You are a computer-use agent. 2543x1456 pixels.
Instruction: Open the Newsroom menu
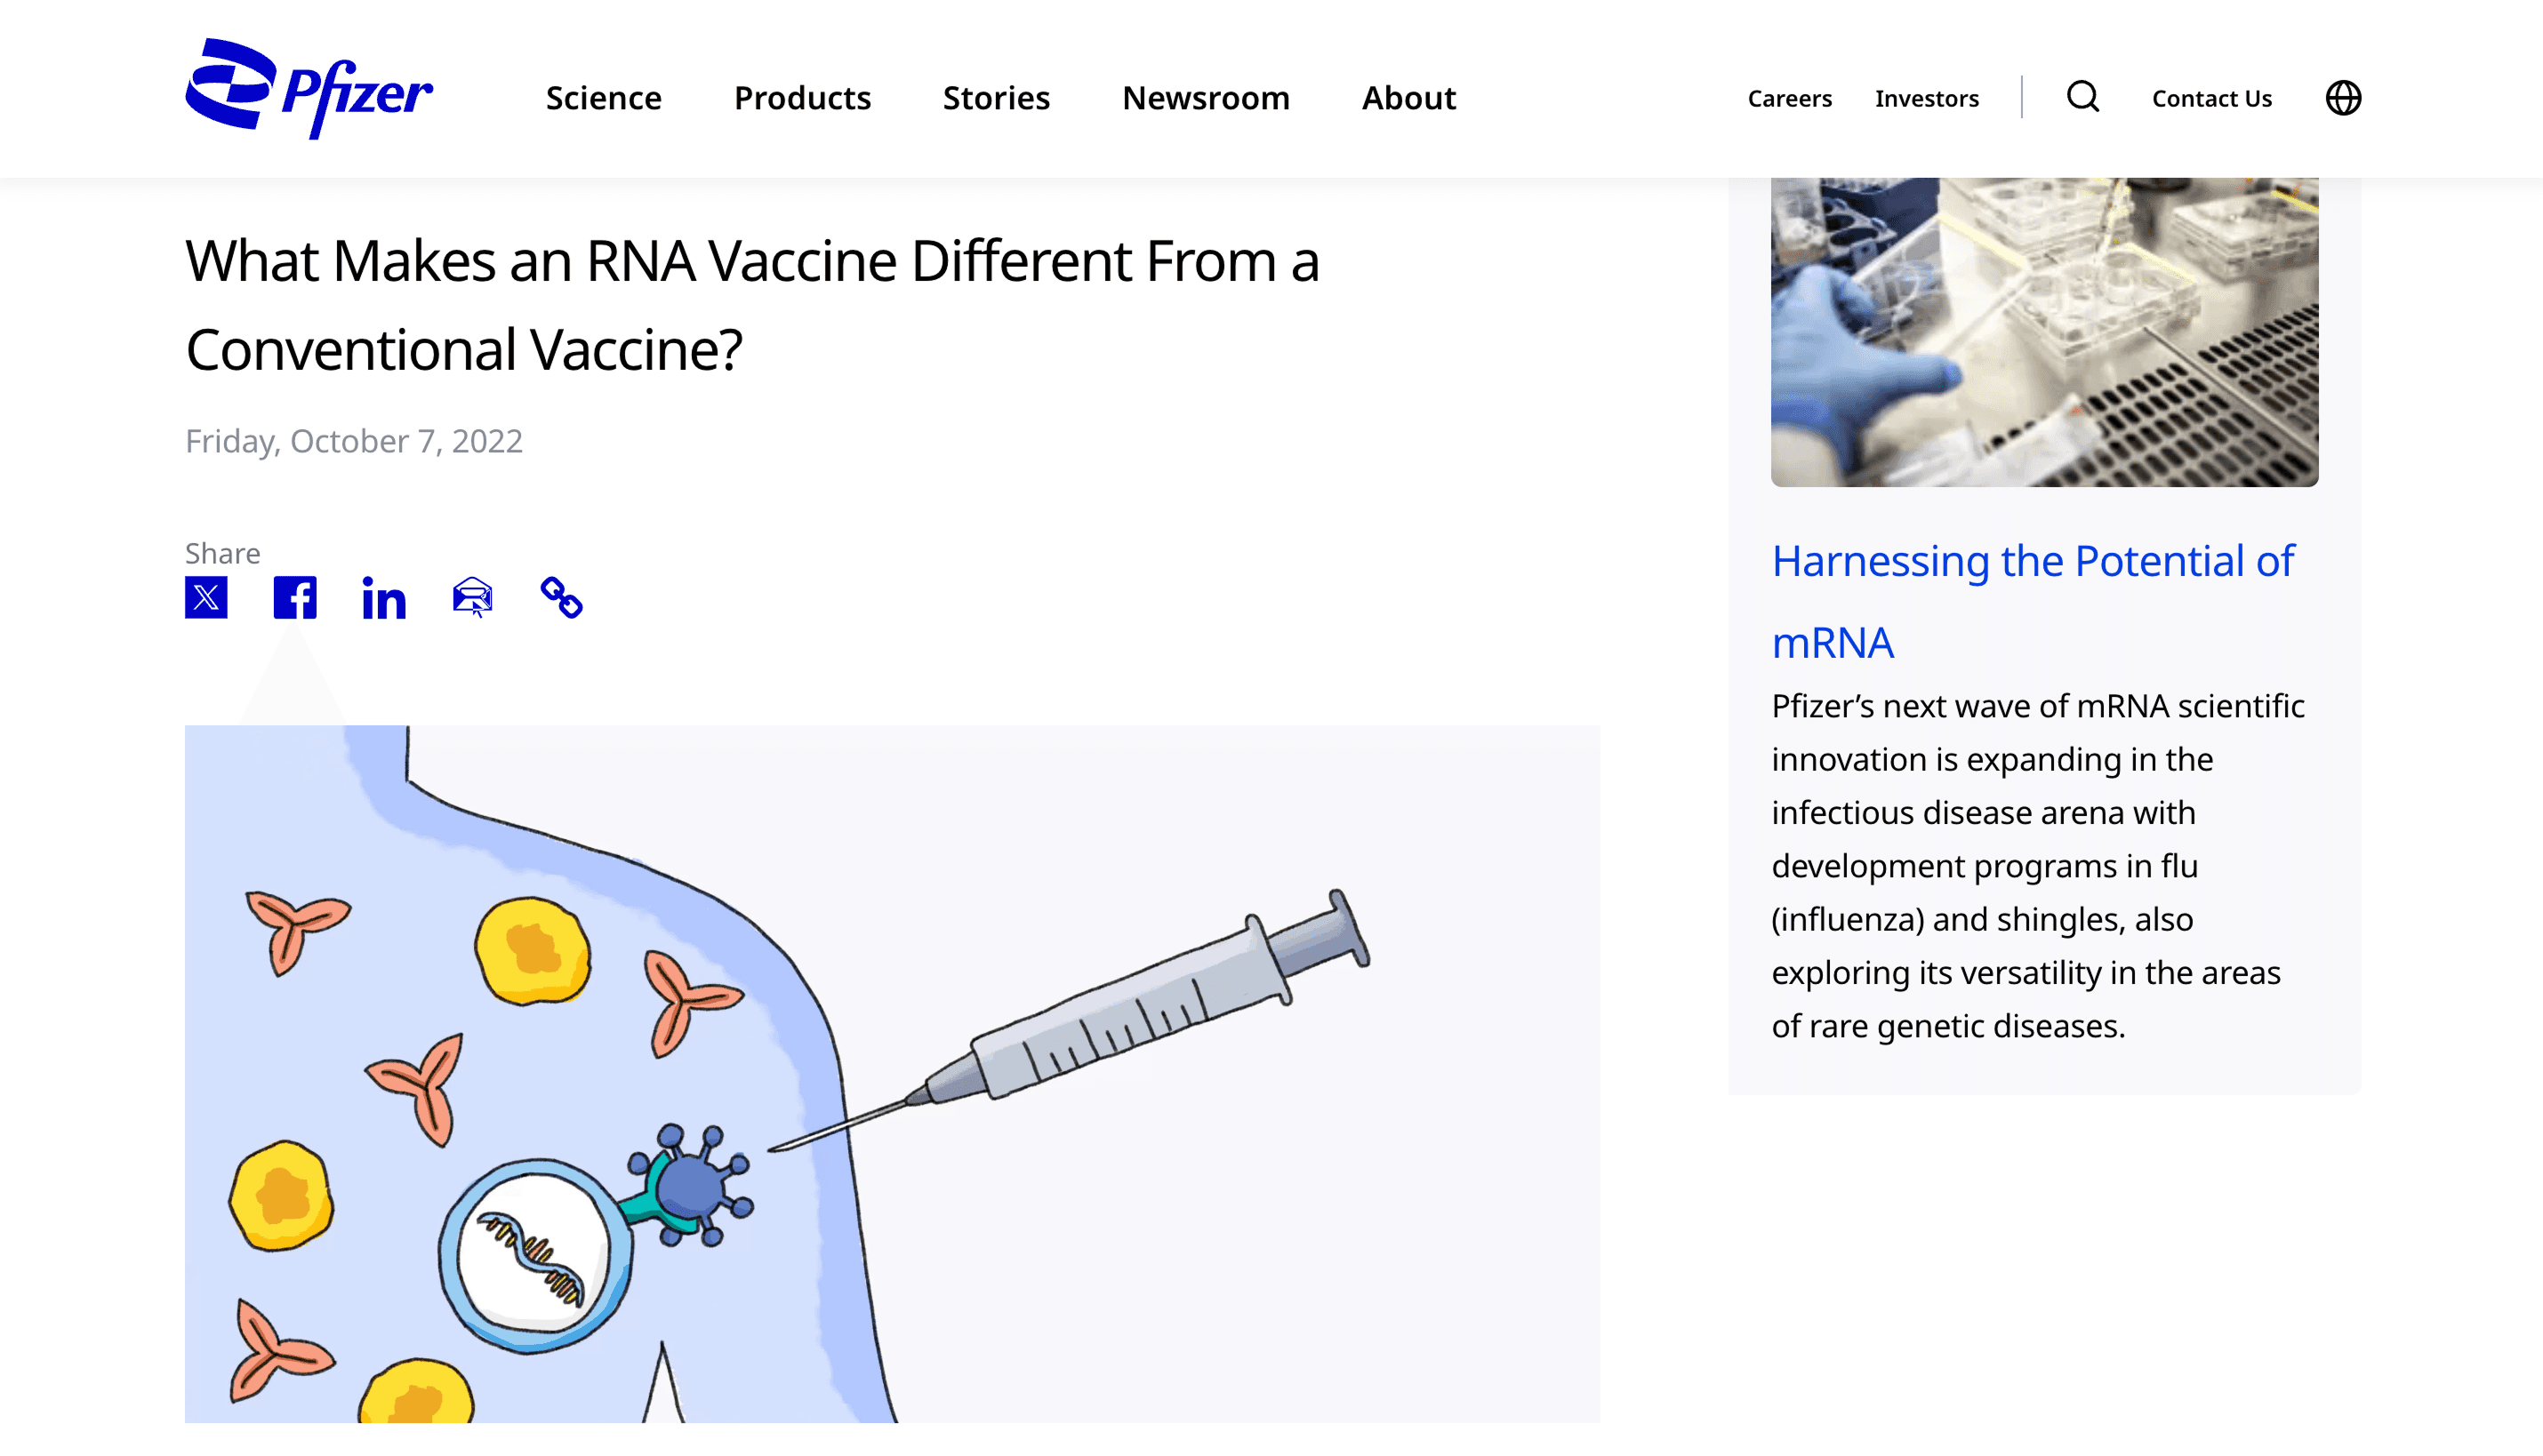tap(1206, 98)
